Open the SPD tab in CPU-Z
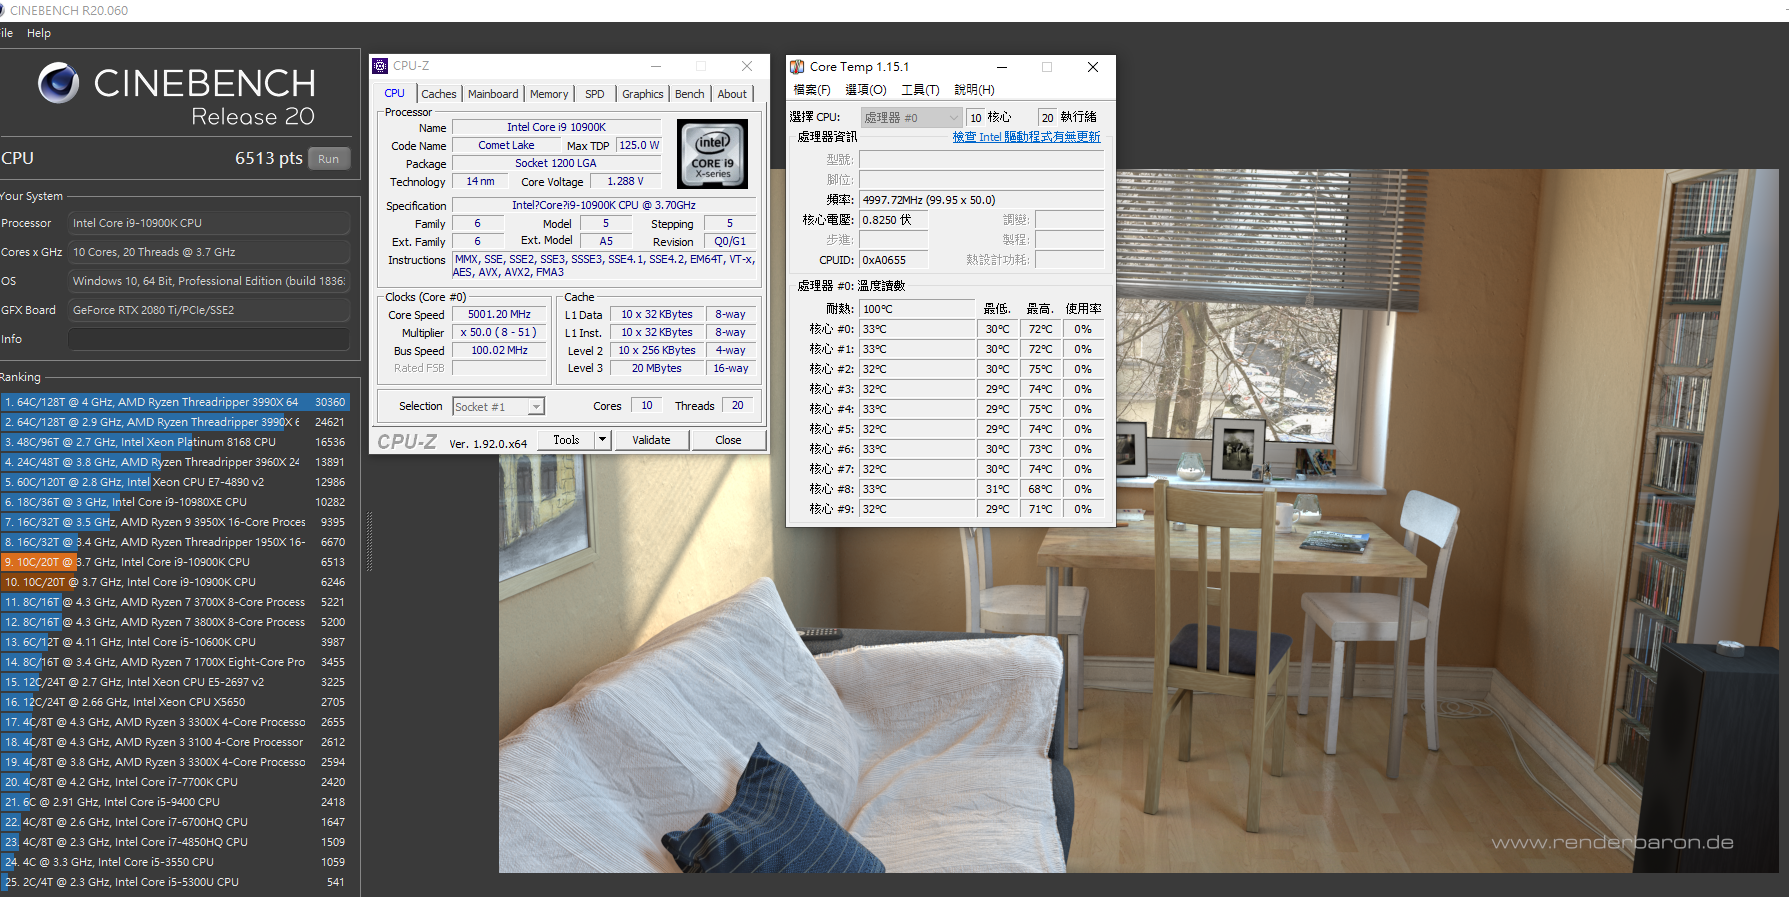The width and height of the screenshot is (1789, 897). (595, 94)
